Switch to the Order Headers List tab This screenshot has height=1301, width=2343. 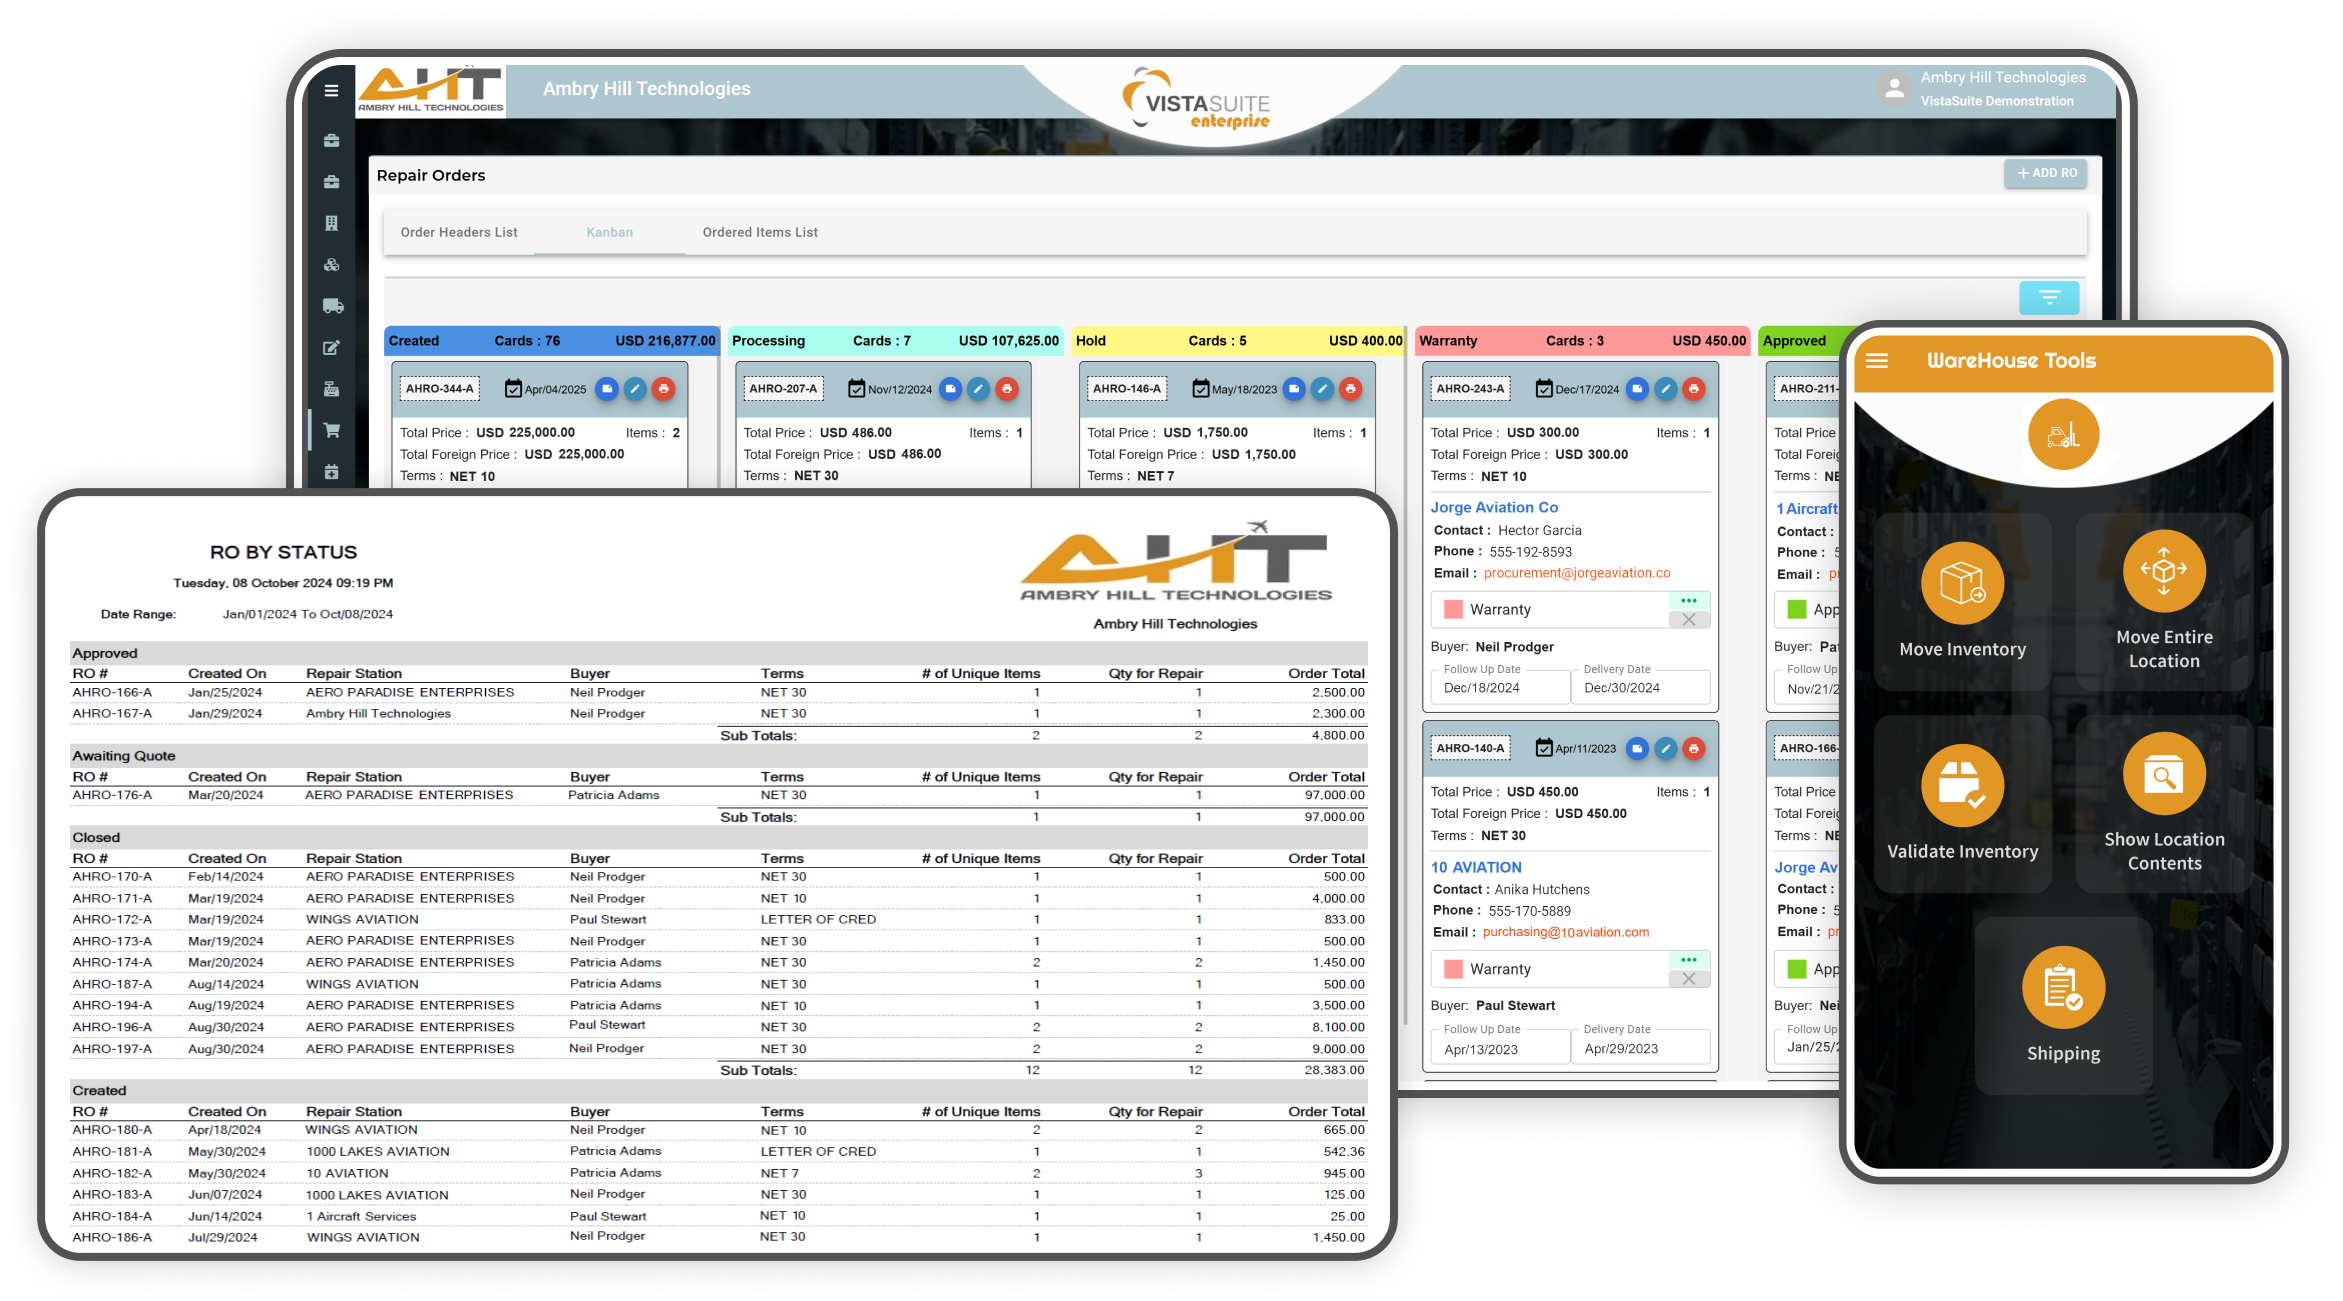(x=459, y=232)
